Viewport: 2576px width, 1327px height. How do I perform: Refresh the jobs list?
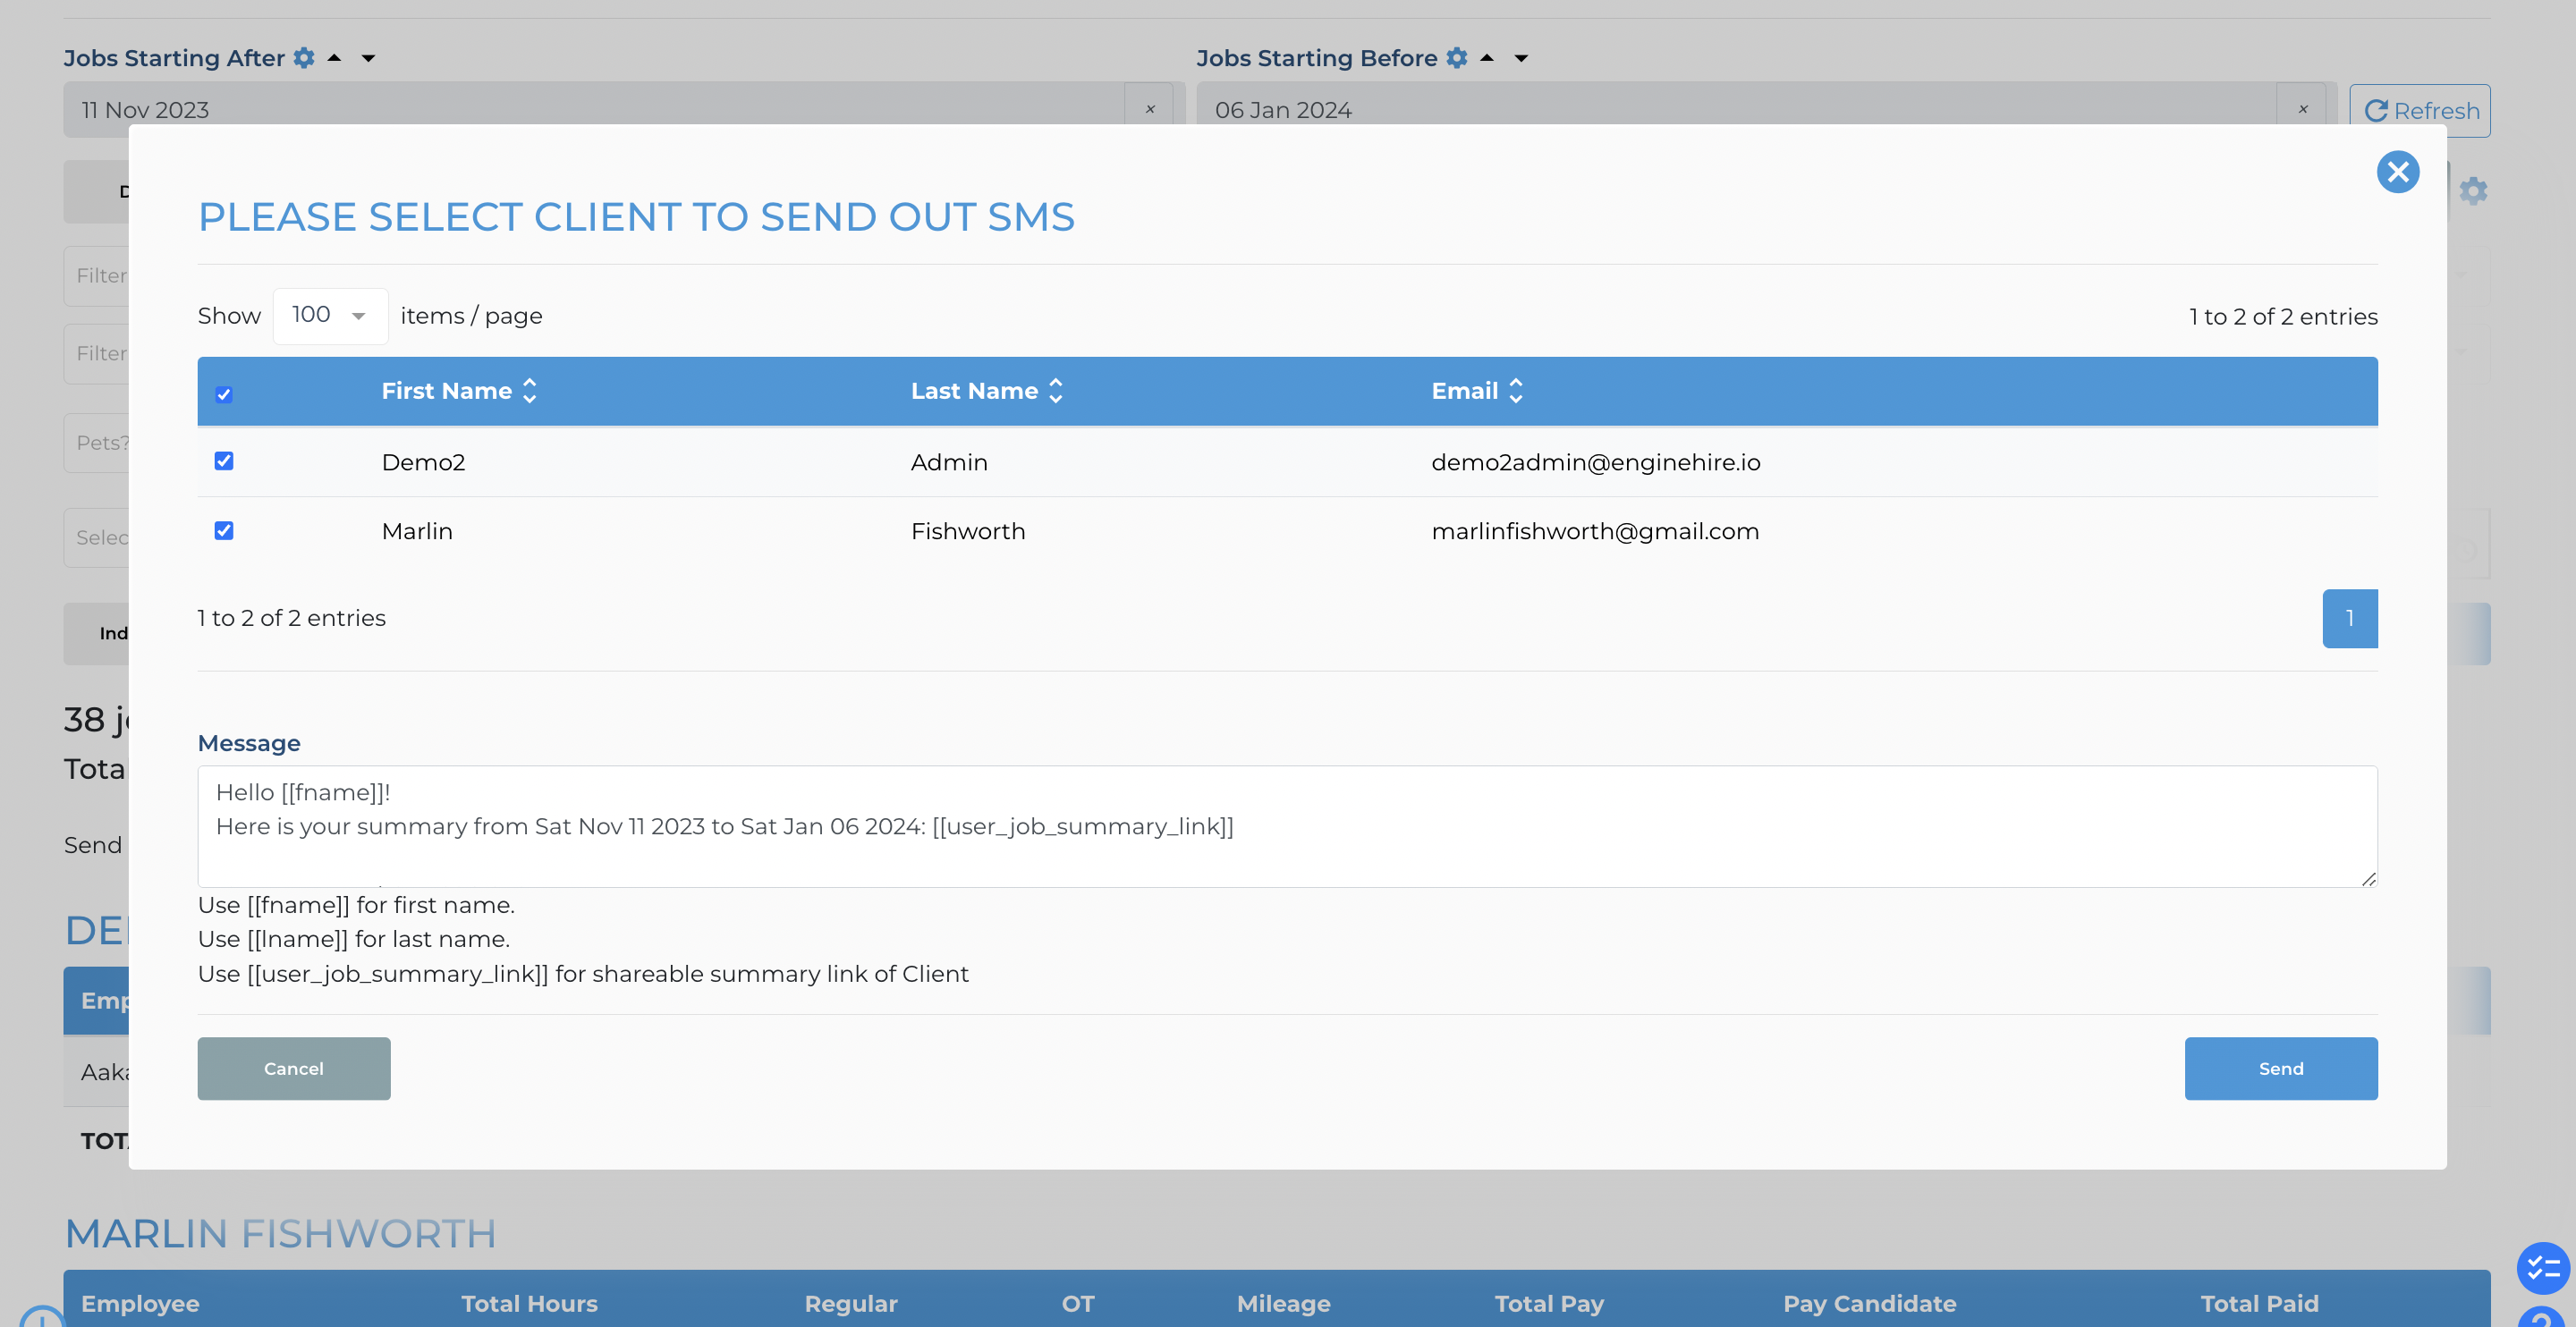(x=2419, y=110)
